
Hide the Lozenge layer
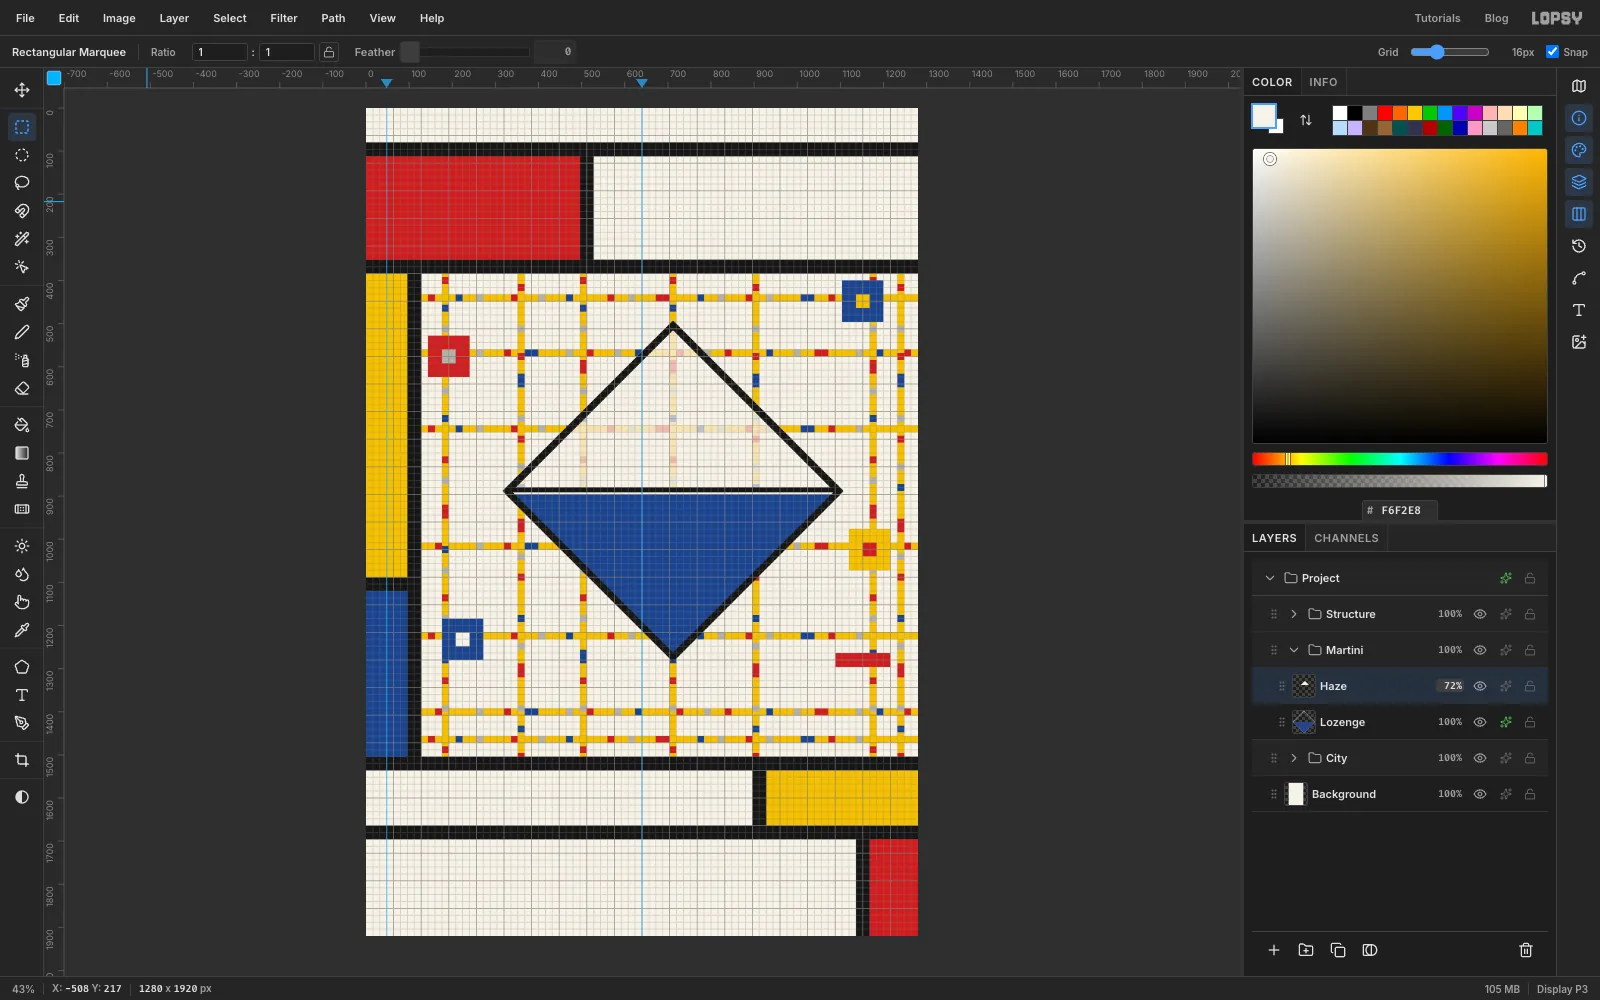point(1480,722)
